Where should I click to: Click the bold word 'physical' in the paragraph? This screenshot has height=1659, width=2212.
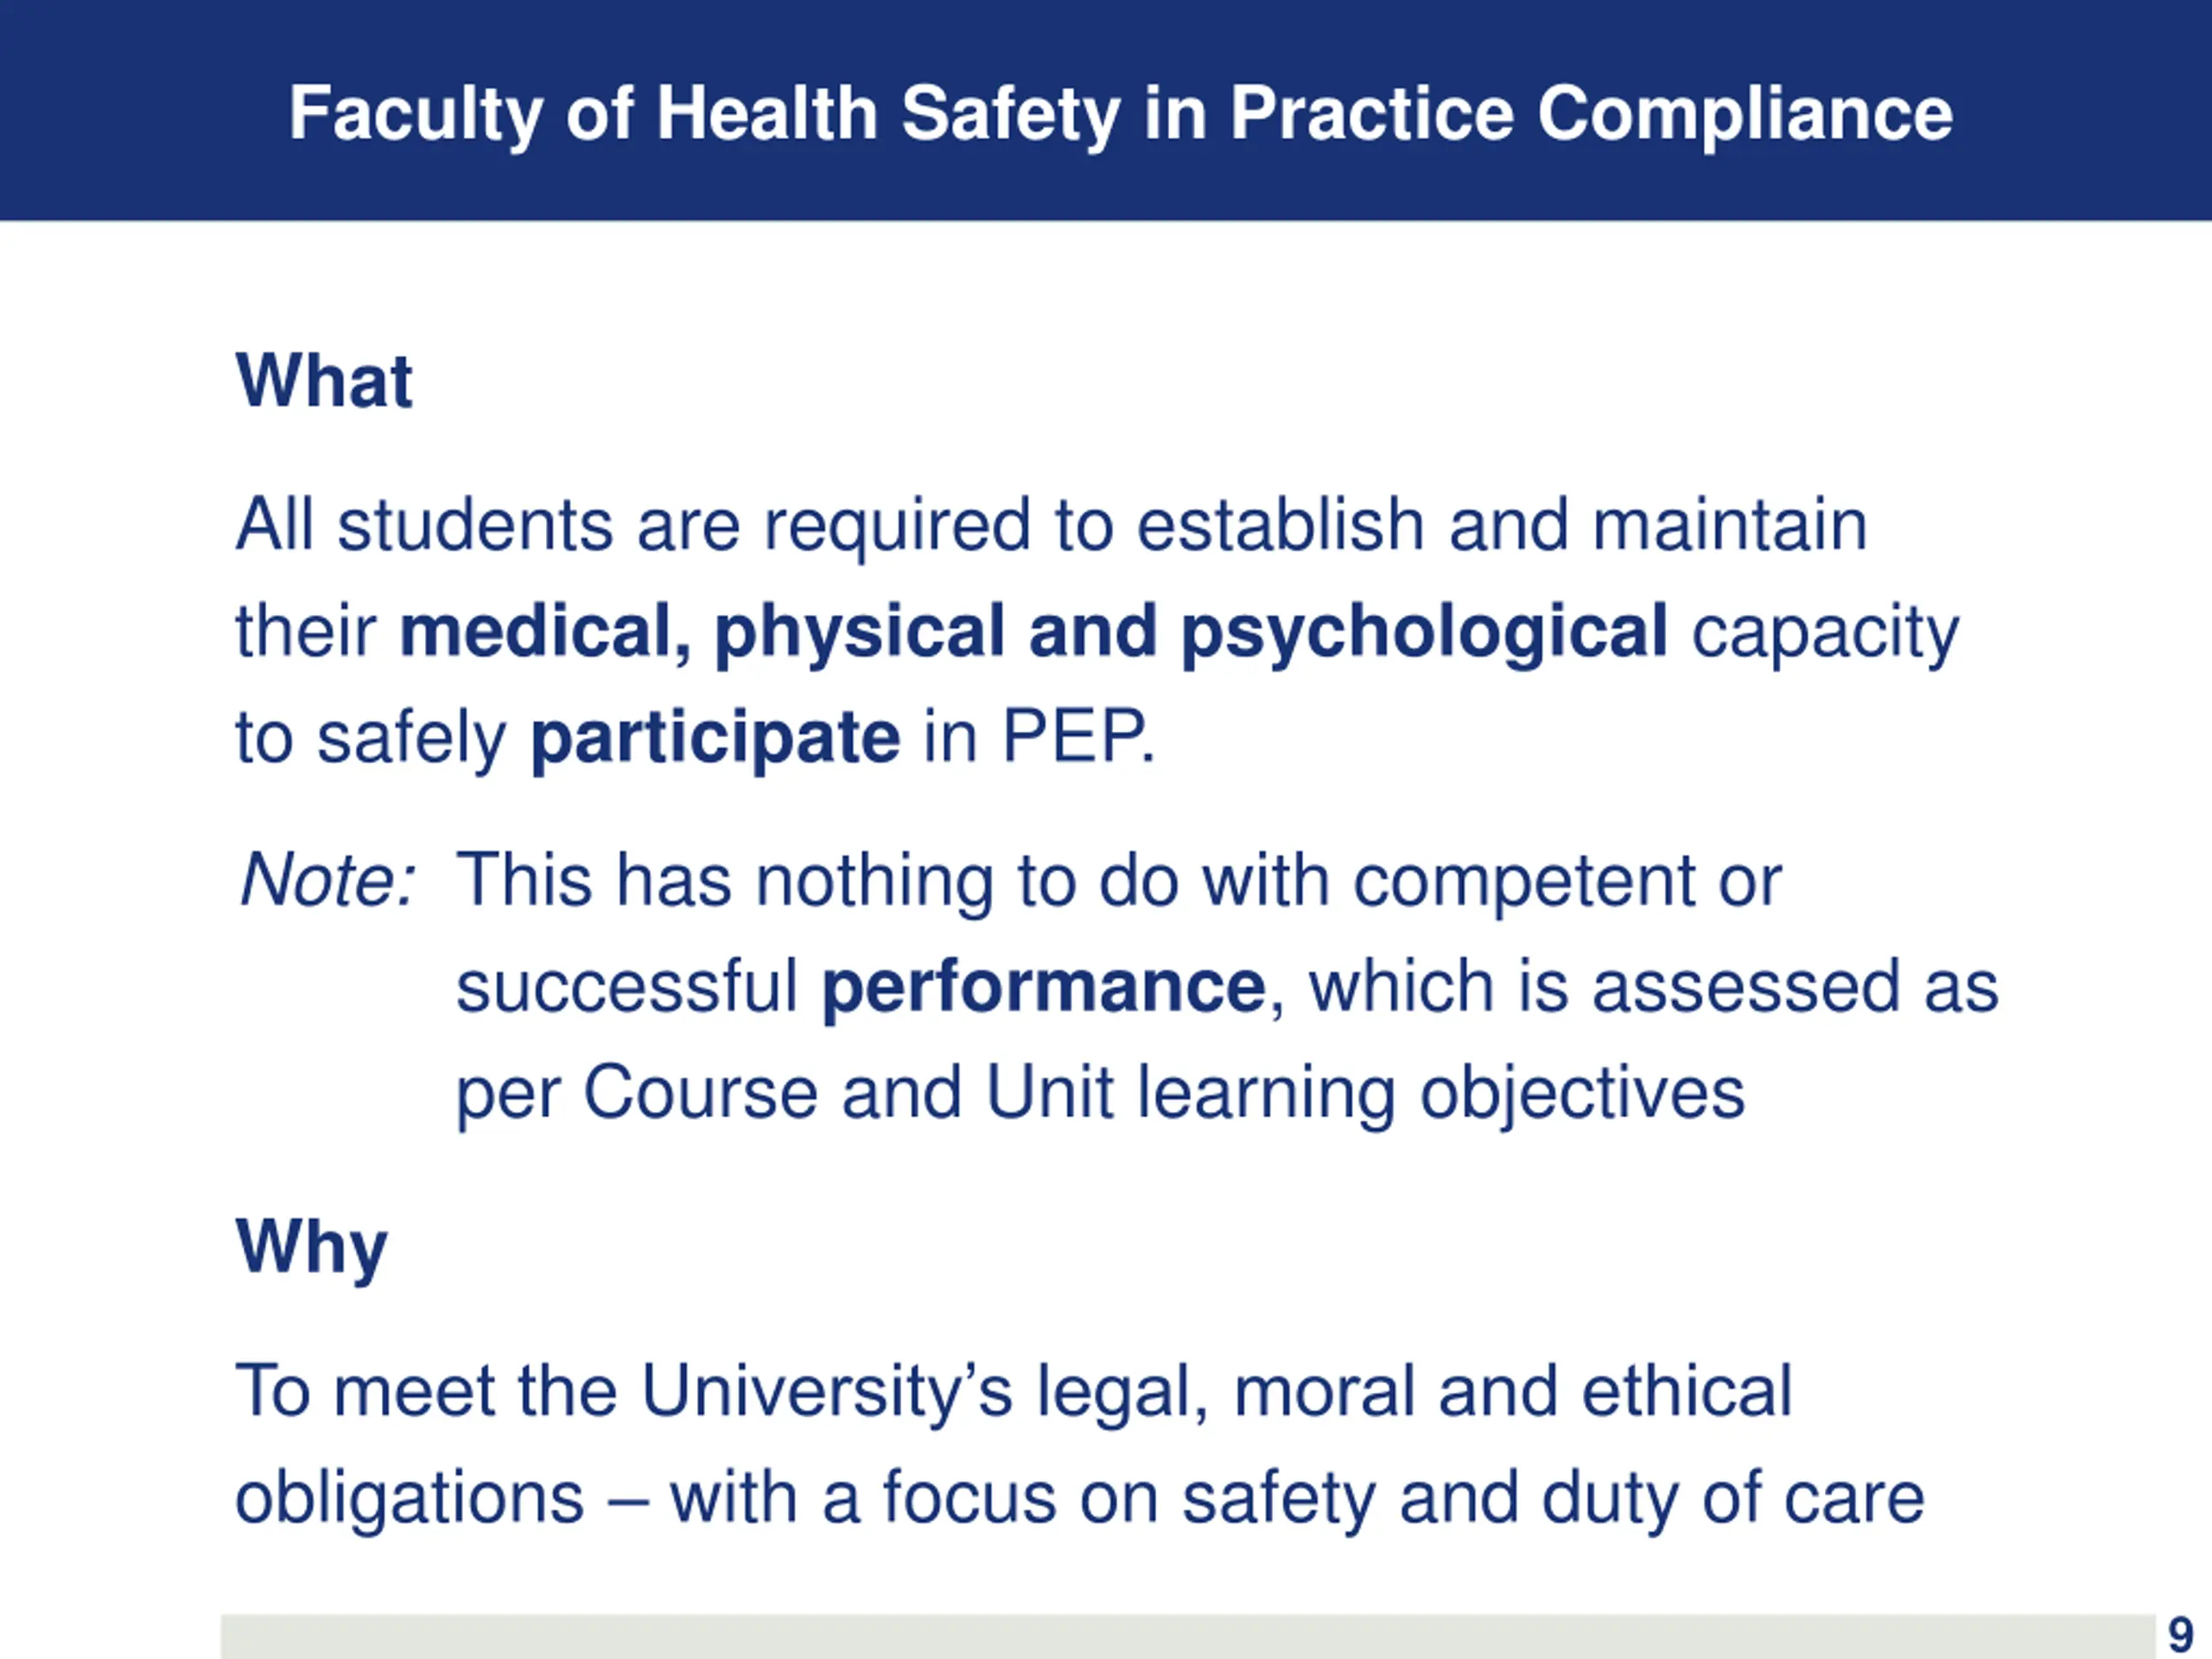[859, 632]
